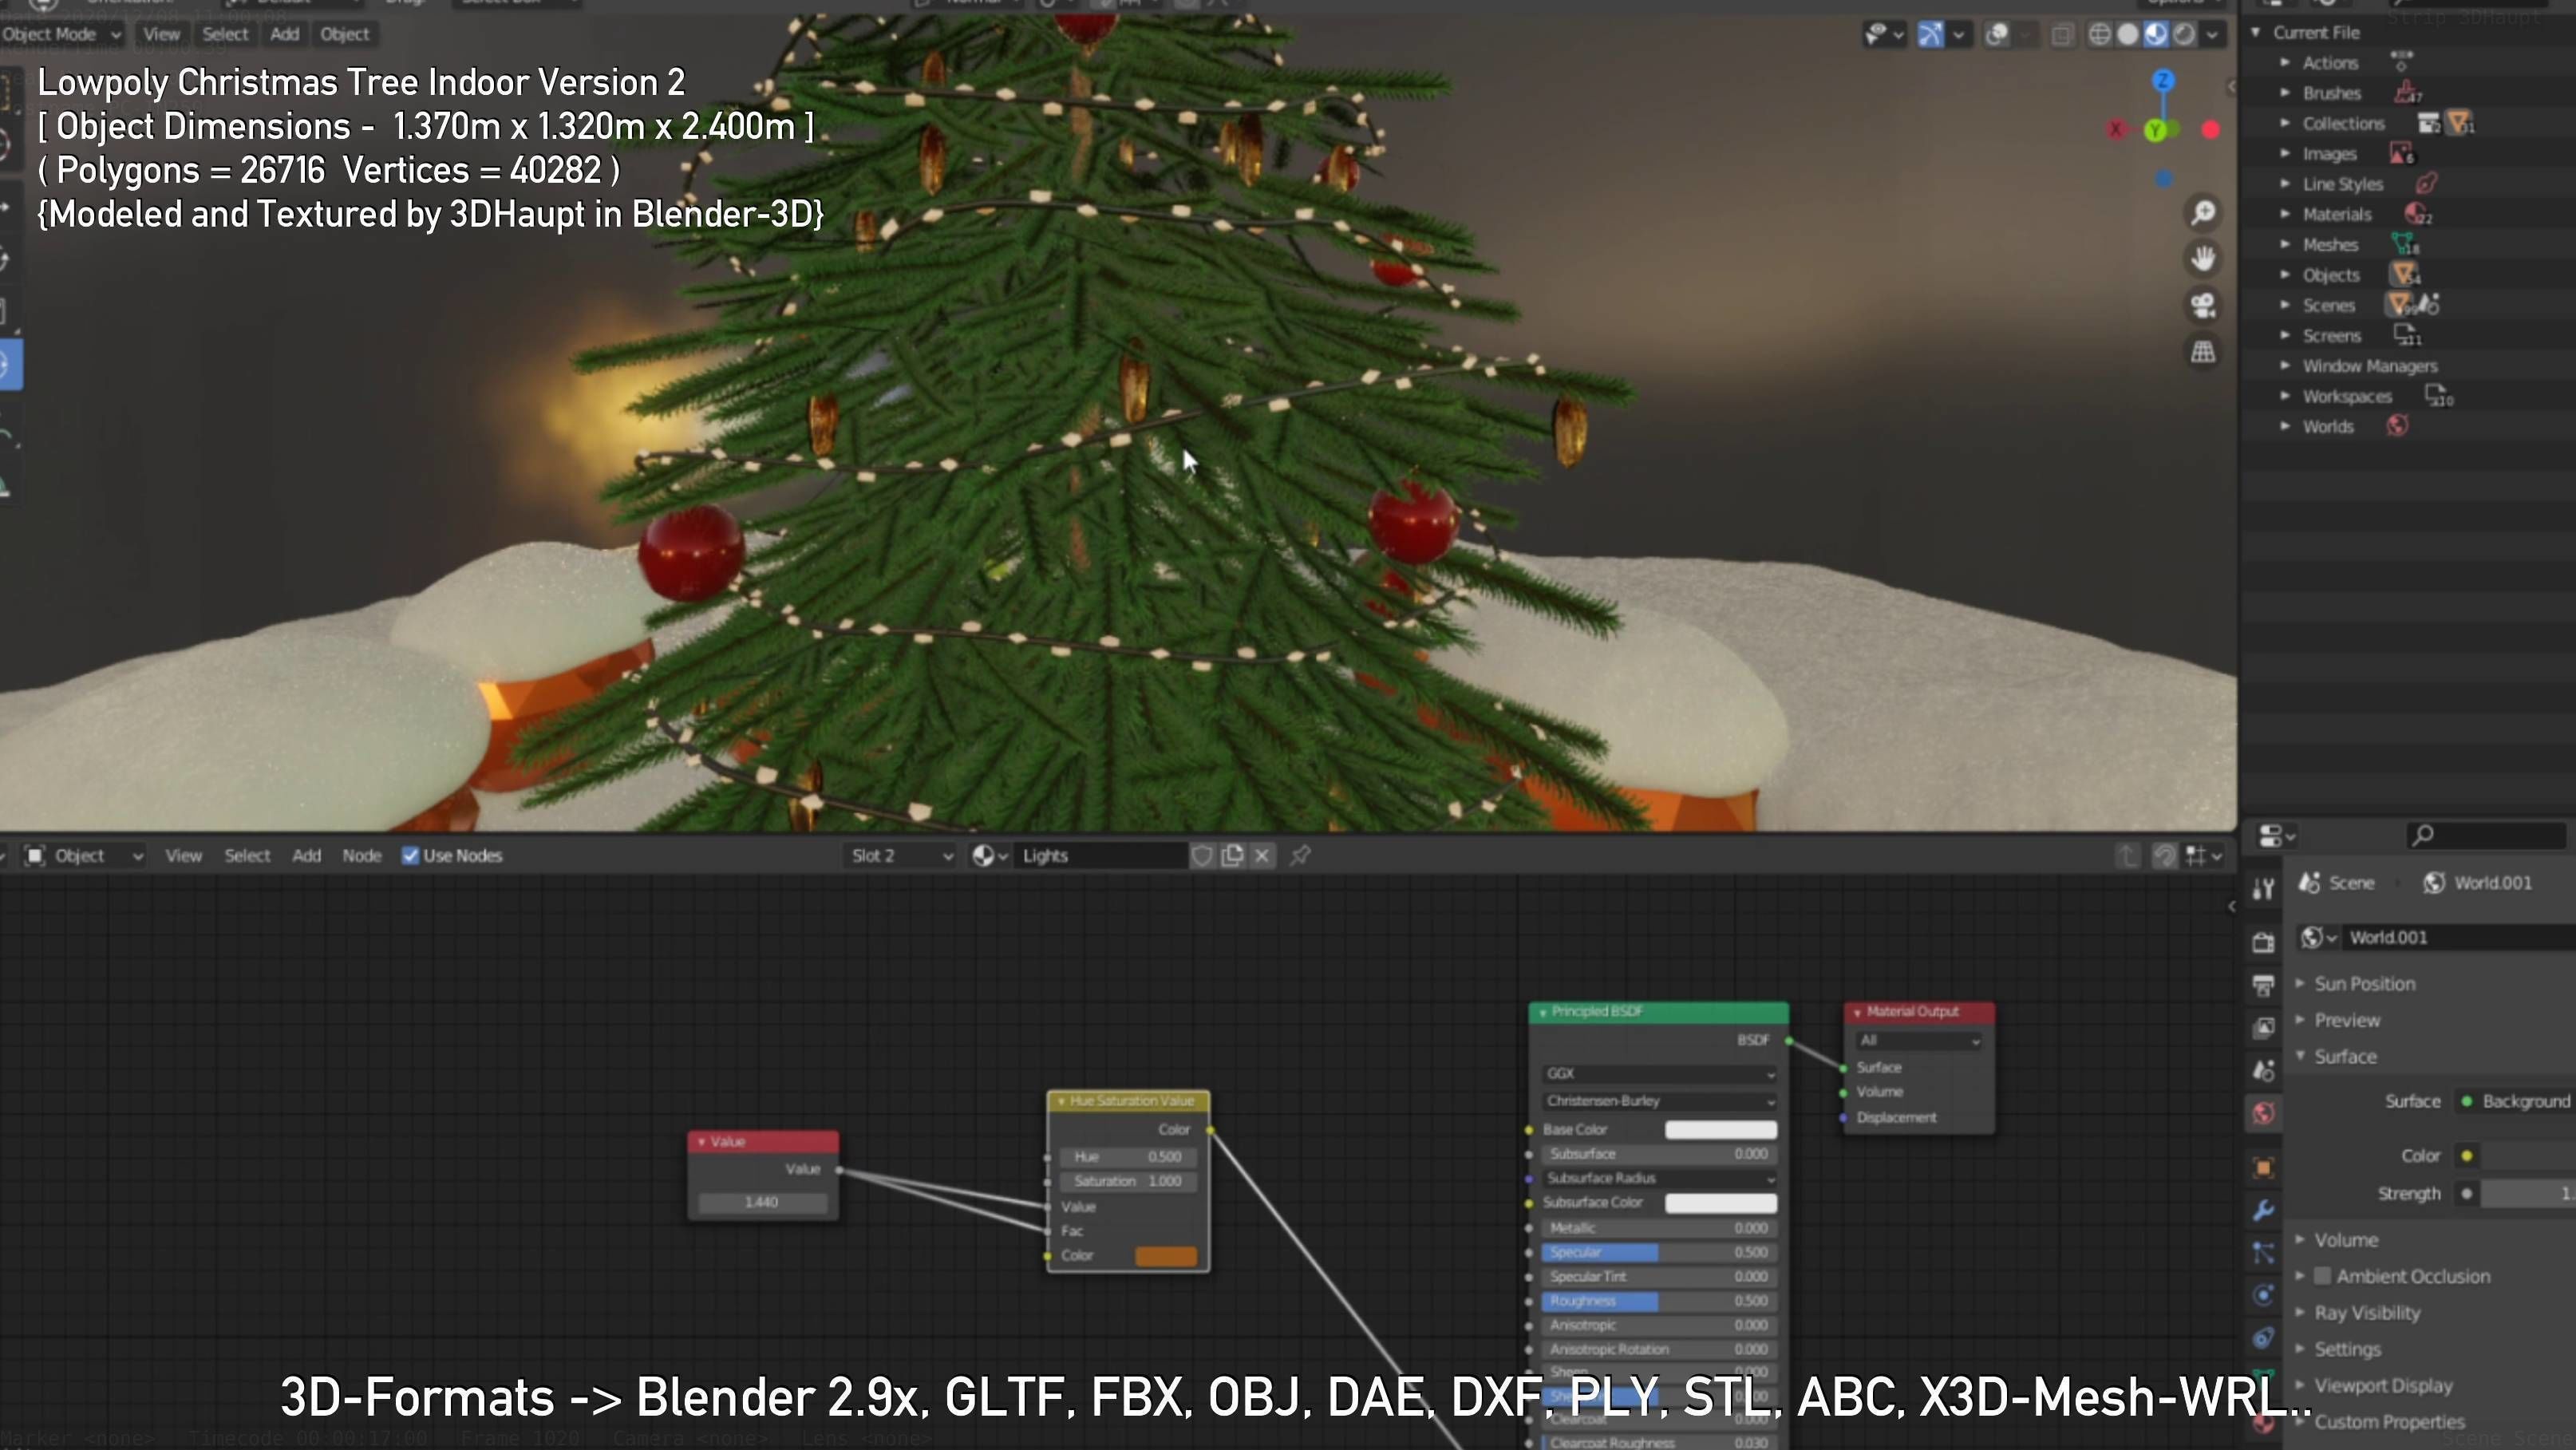2576x1450 pixels.
Task: Browse materials with sphere icon dropdown
Action: pyautogui.click(x=990, y=856)
